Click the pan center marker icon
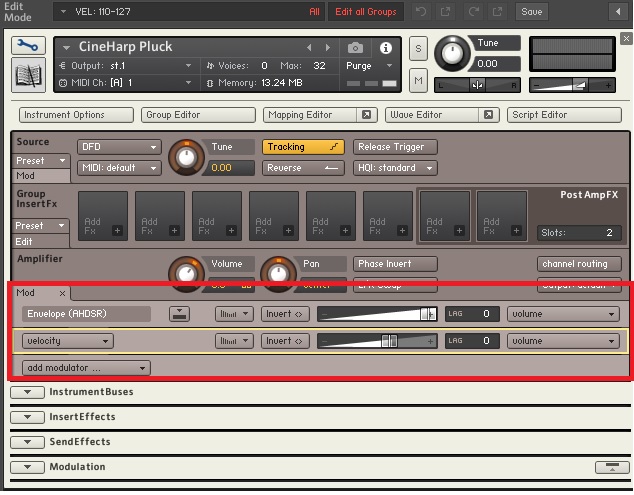This screenshot has height=495, width=634. click(477, 85)
